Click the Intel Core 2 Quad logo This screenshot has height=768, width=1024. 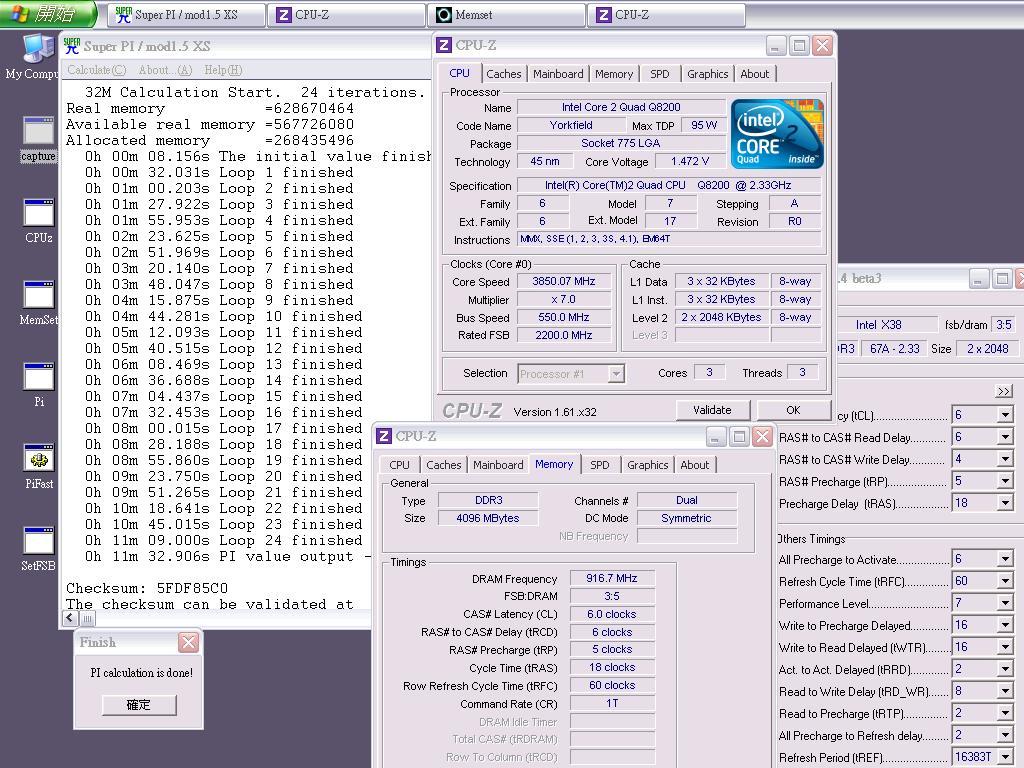[x=777, y=134]
